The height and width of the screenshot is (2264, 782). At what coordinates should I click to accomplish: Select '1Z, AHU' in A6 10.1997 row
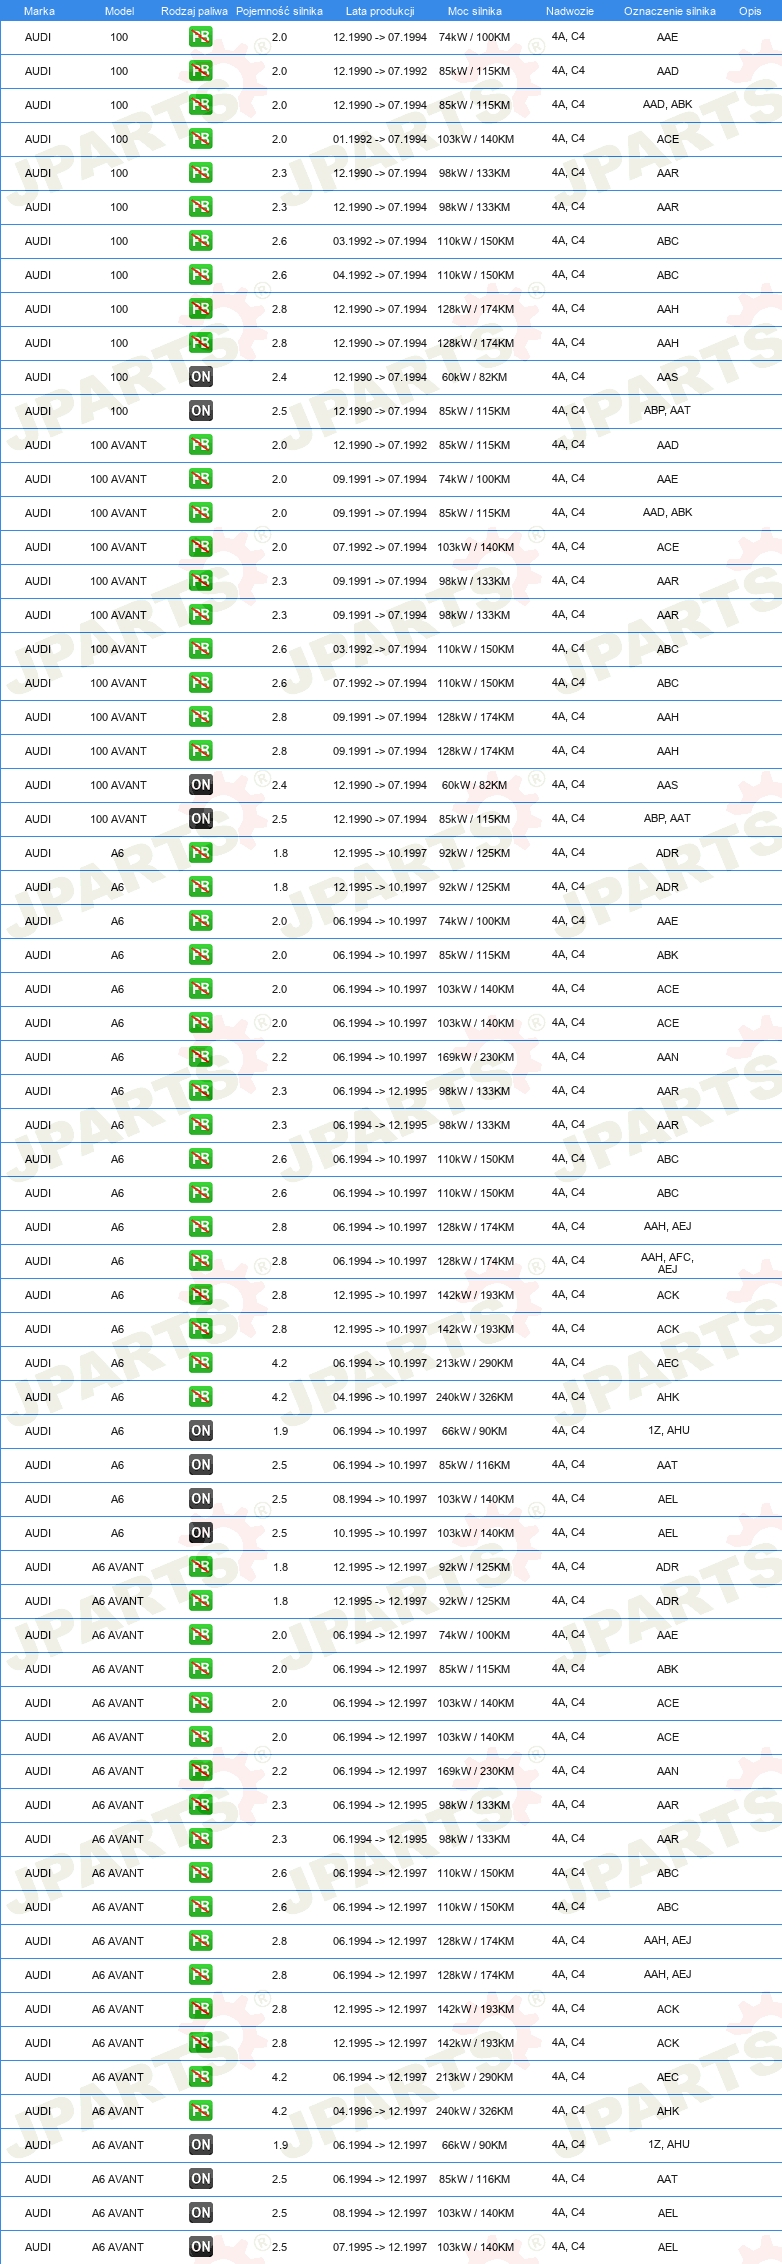point(668,1430)
